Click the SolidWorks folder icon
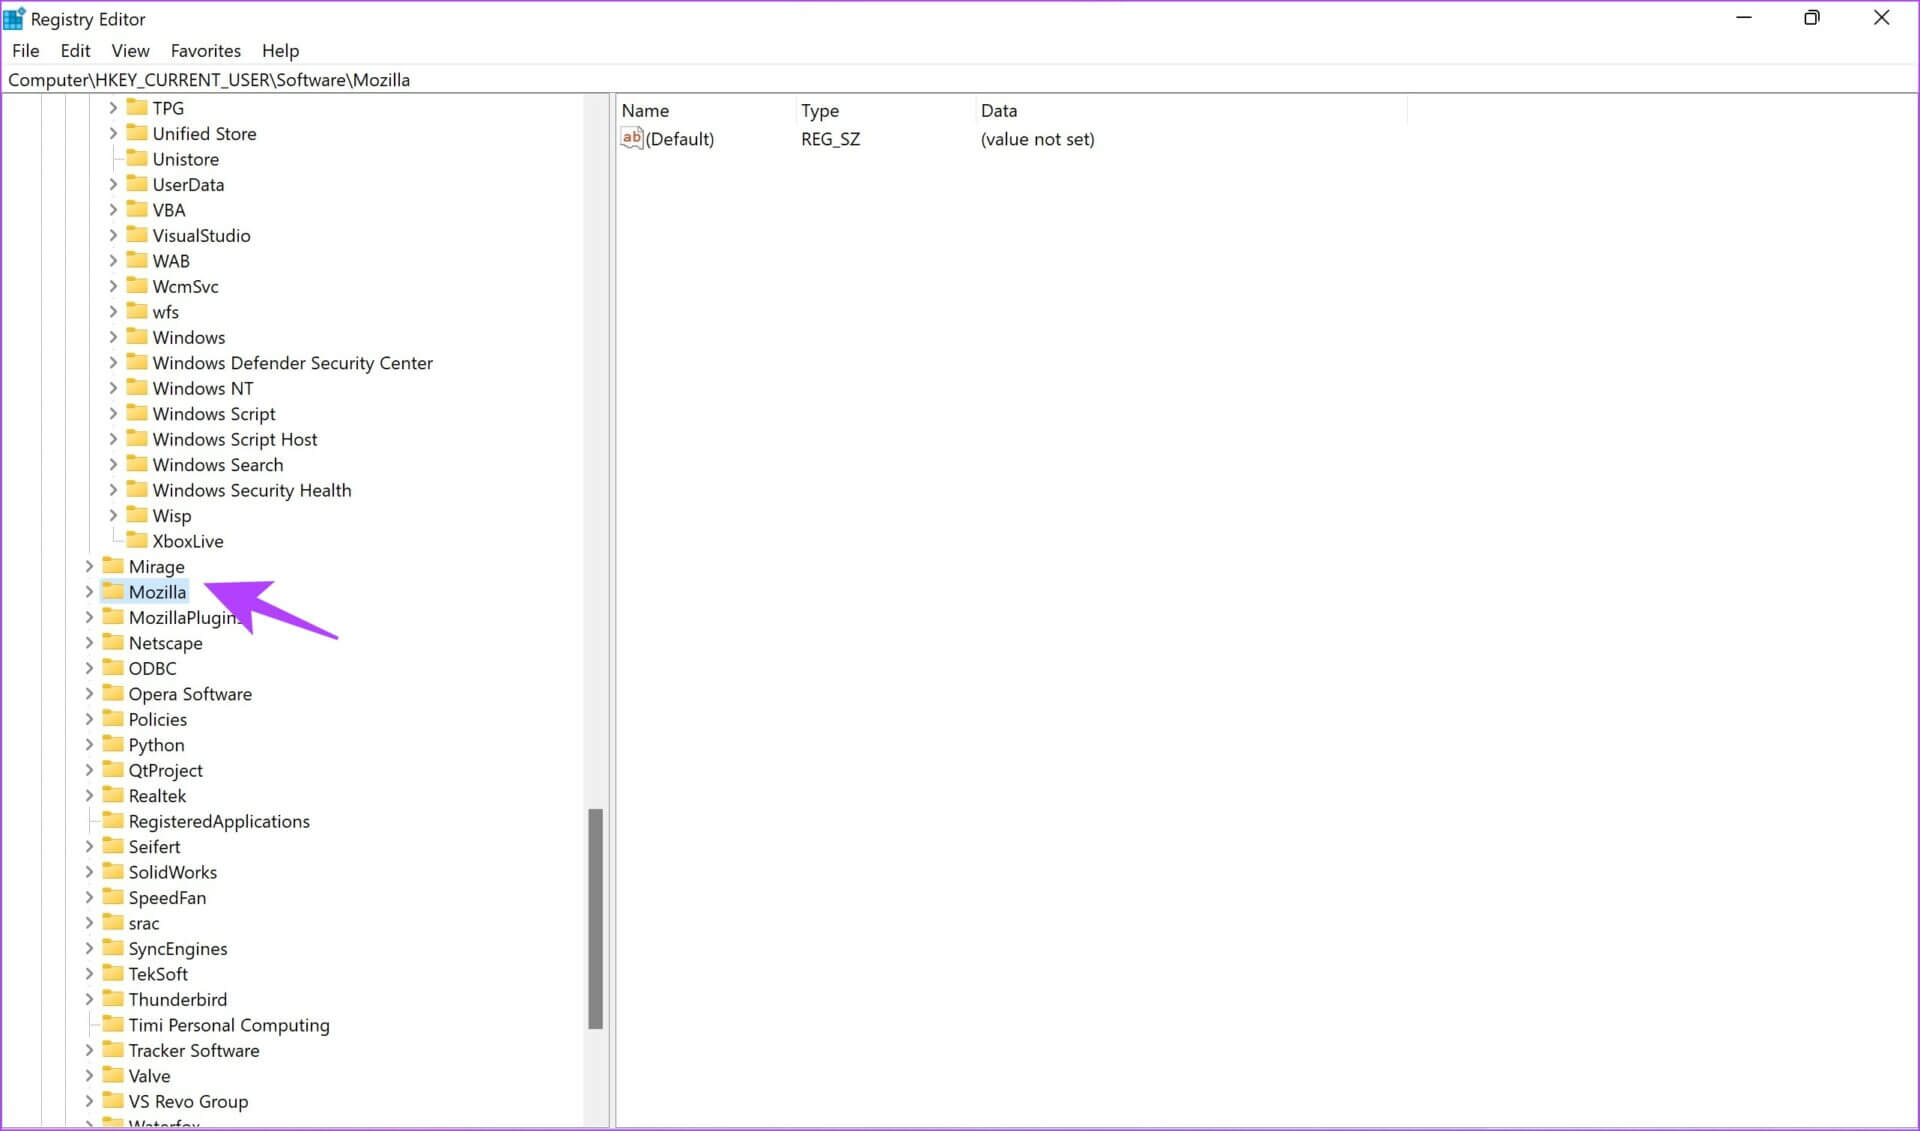Viewport: 1920px width, 1131px height. [113, 872]
